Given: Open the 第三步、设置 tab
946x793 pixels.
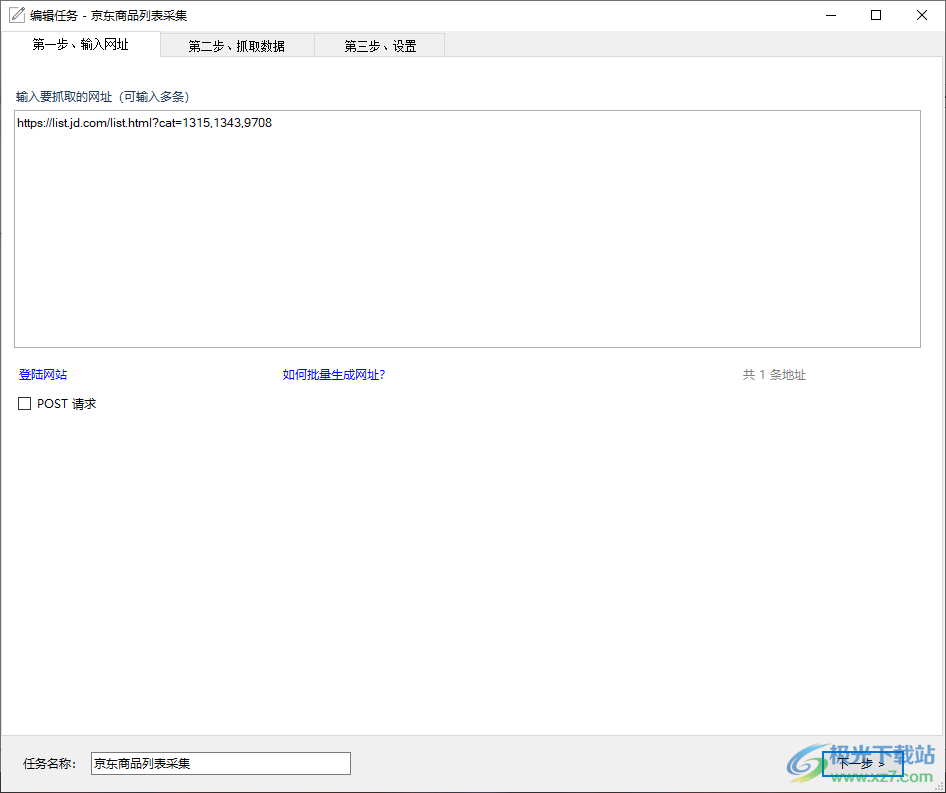Looking at the screenshot, I should (x=380, y=46).
